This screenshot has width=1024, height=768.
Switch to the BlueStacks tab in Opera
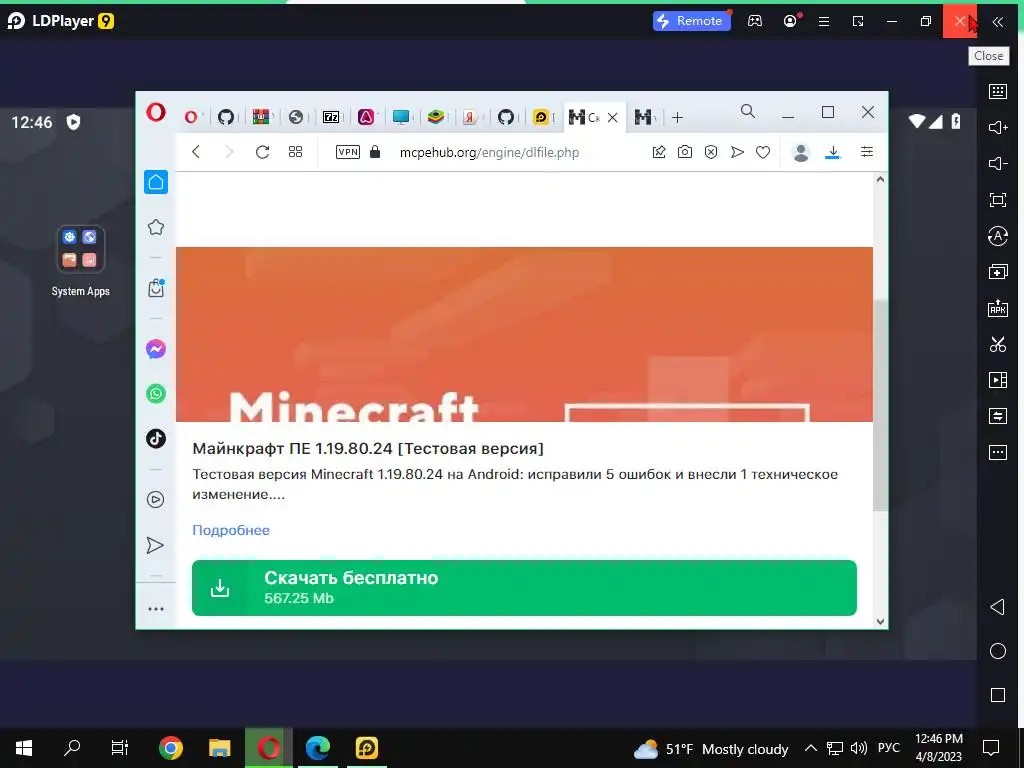click(x=436, y=117)
